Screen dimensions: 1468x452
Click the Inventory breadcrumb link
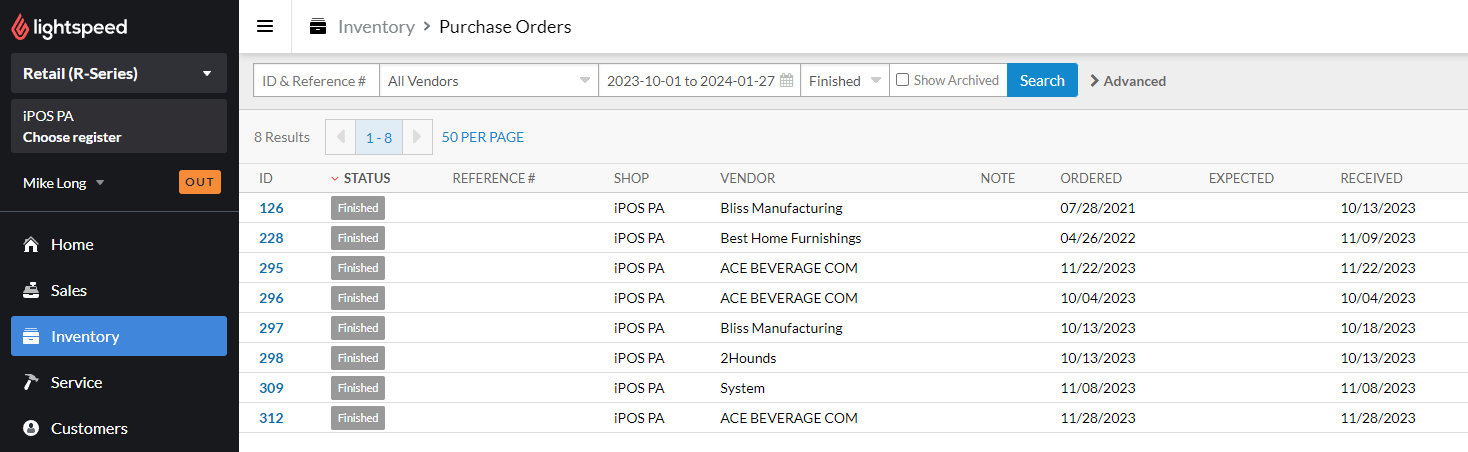coord(376,27)
